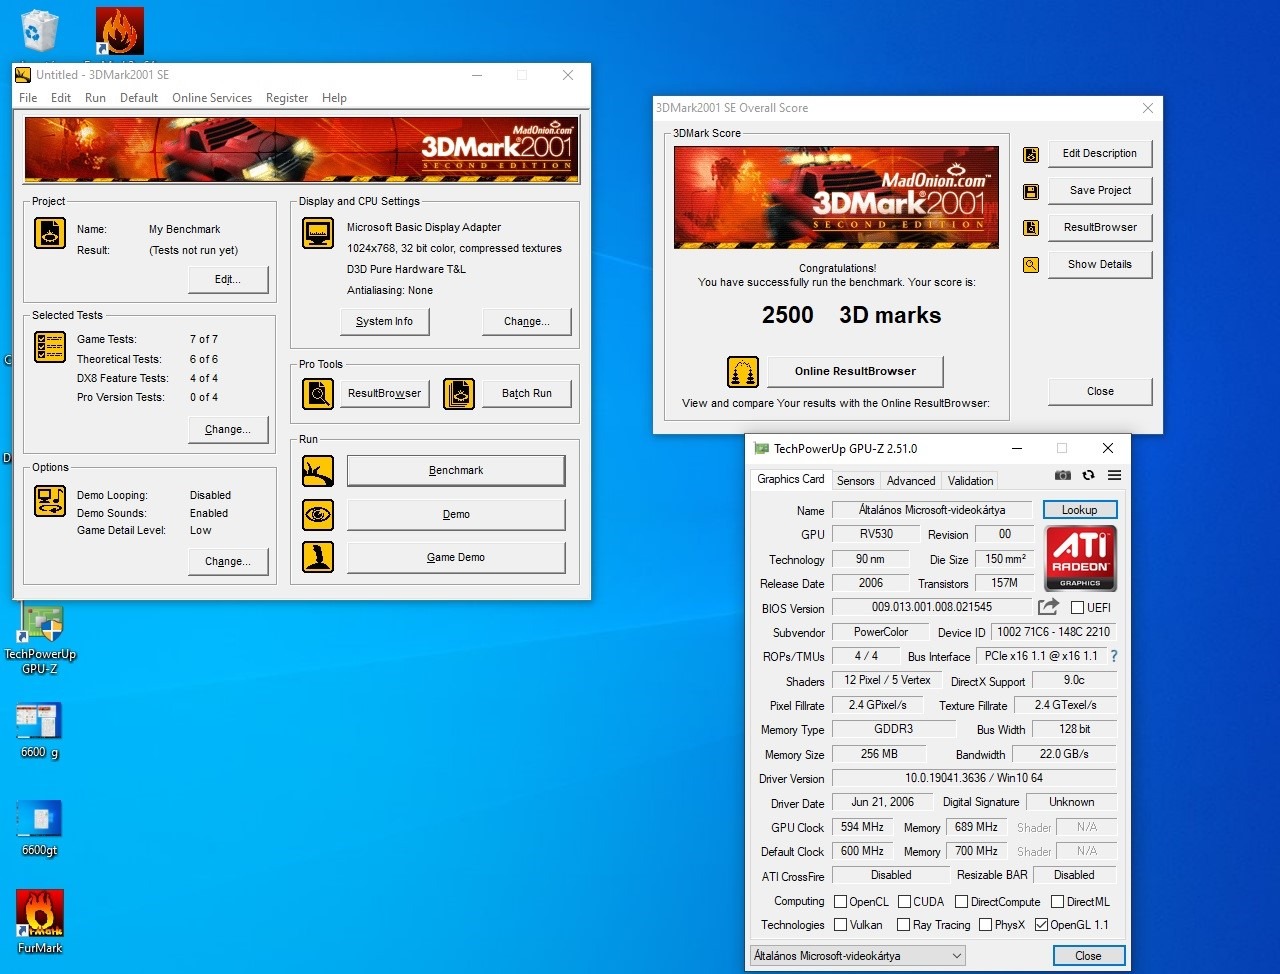Click the Save Project floppy icon

coord(1031,191)
